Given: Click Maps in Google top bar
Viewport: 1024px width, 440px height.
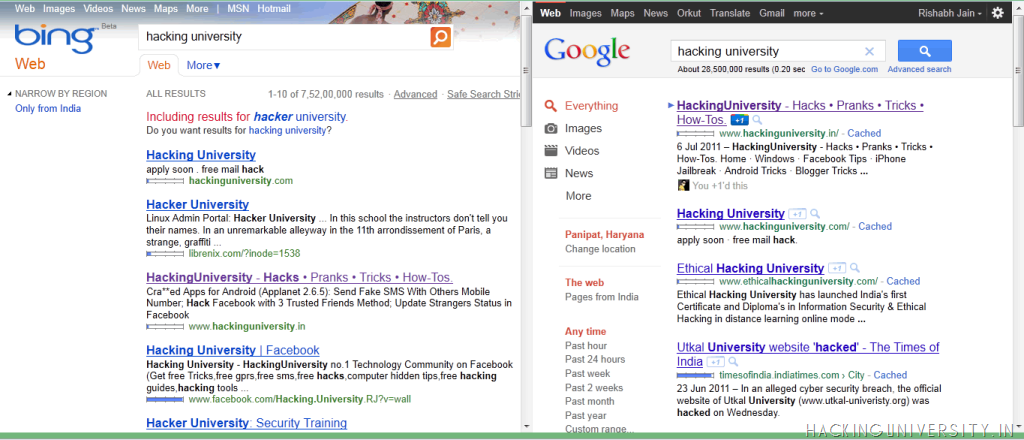Looking at the screenshot, I should 622,13.
